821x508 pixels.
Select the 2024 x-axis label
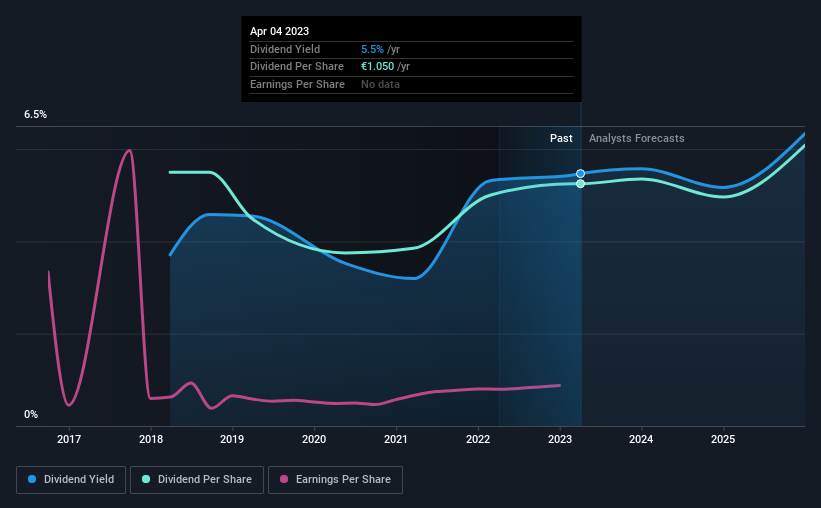point(641,439)
